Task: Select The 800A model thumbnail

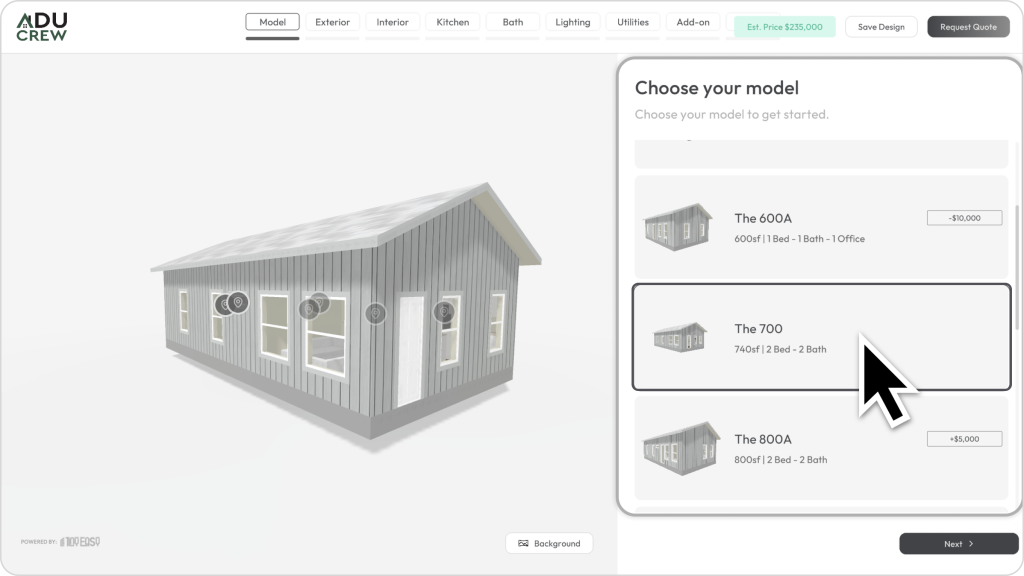Action: [680, 448]
